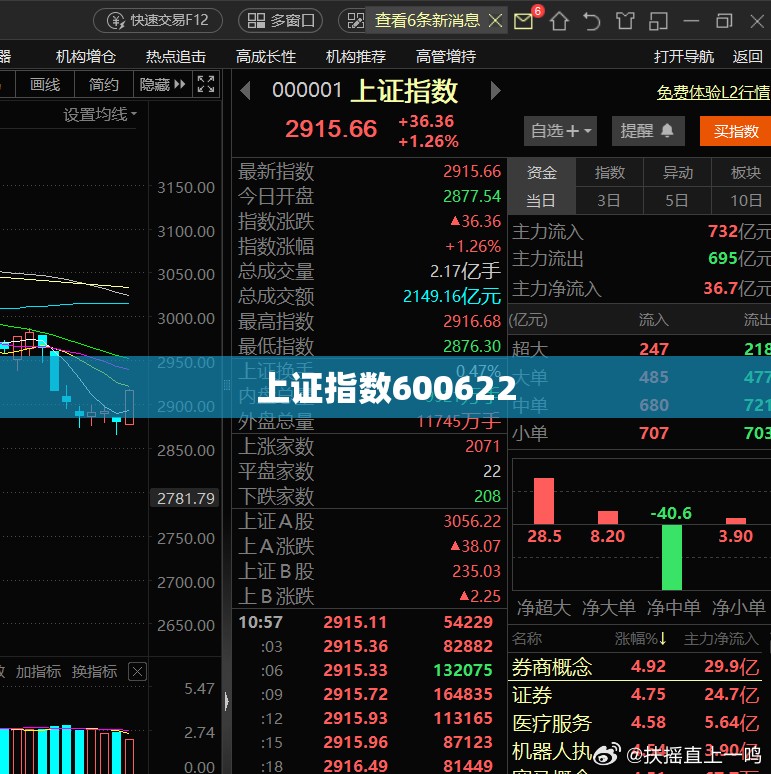This screenshot has height=774, width=771.
Task: Go to the home page icon
Action: [559, 21]
